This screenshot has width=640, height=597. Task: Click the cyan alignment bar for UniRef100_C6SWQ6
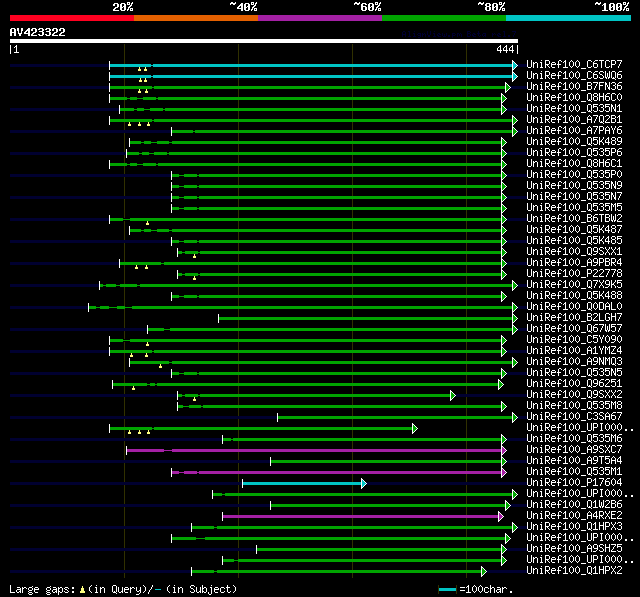coord(311,76)
